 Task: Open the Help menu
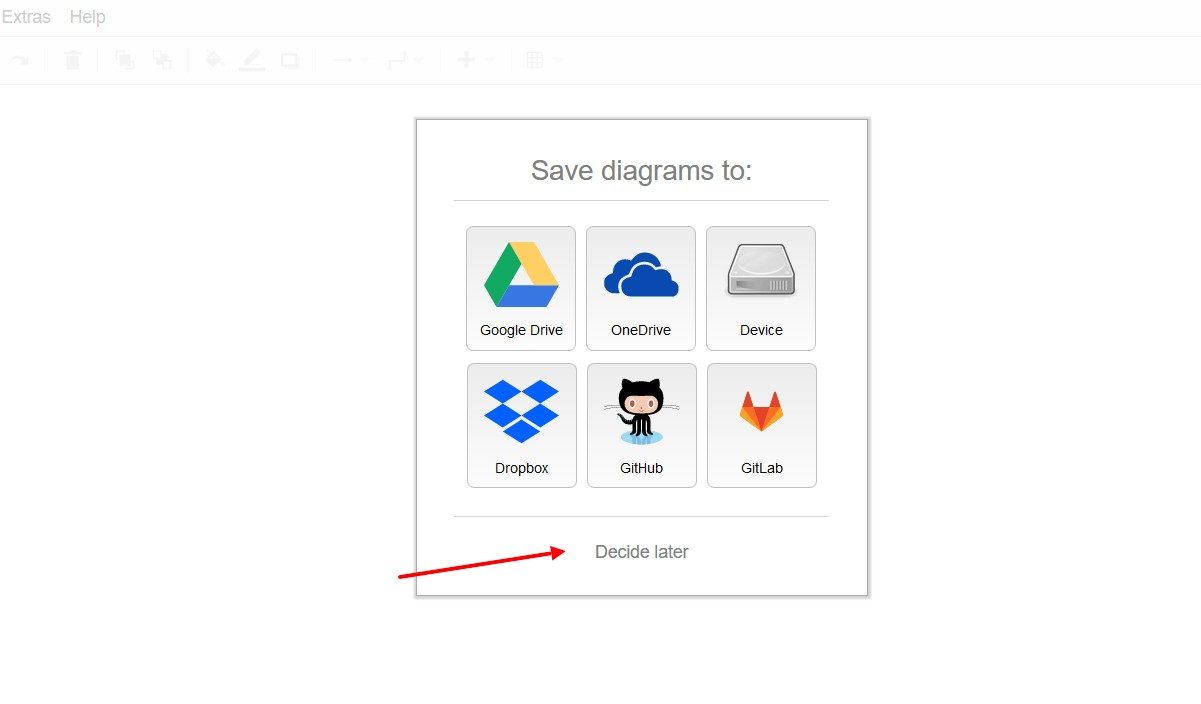tap(87, 17)
